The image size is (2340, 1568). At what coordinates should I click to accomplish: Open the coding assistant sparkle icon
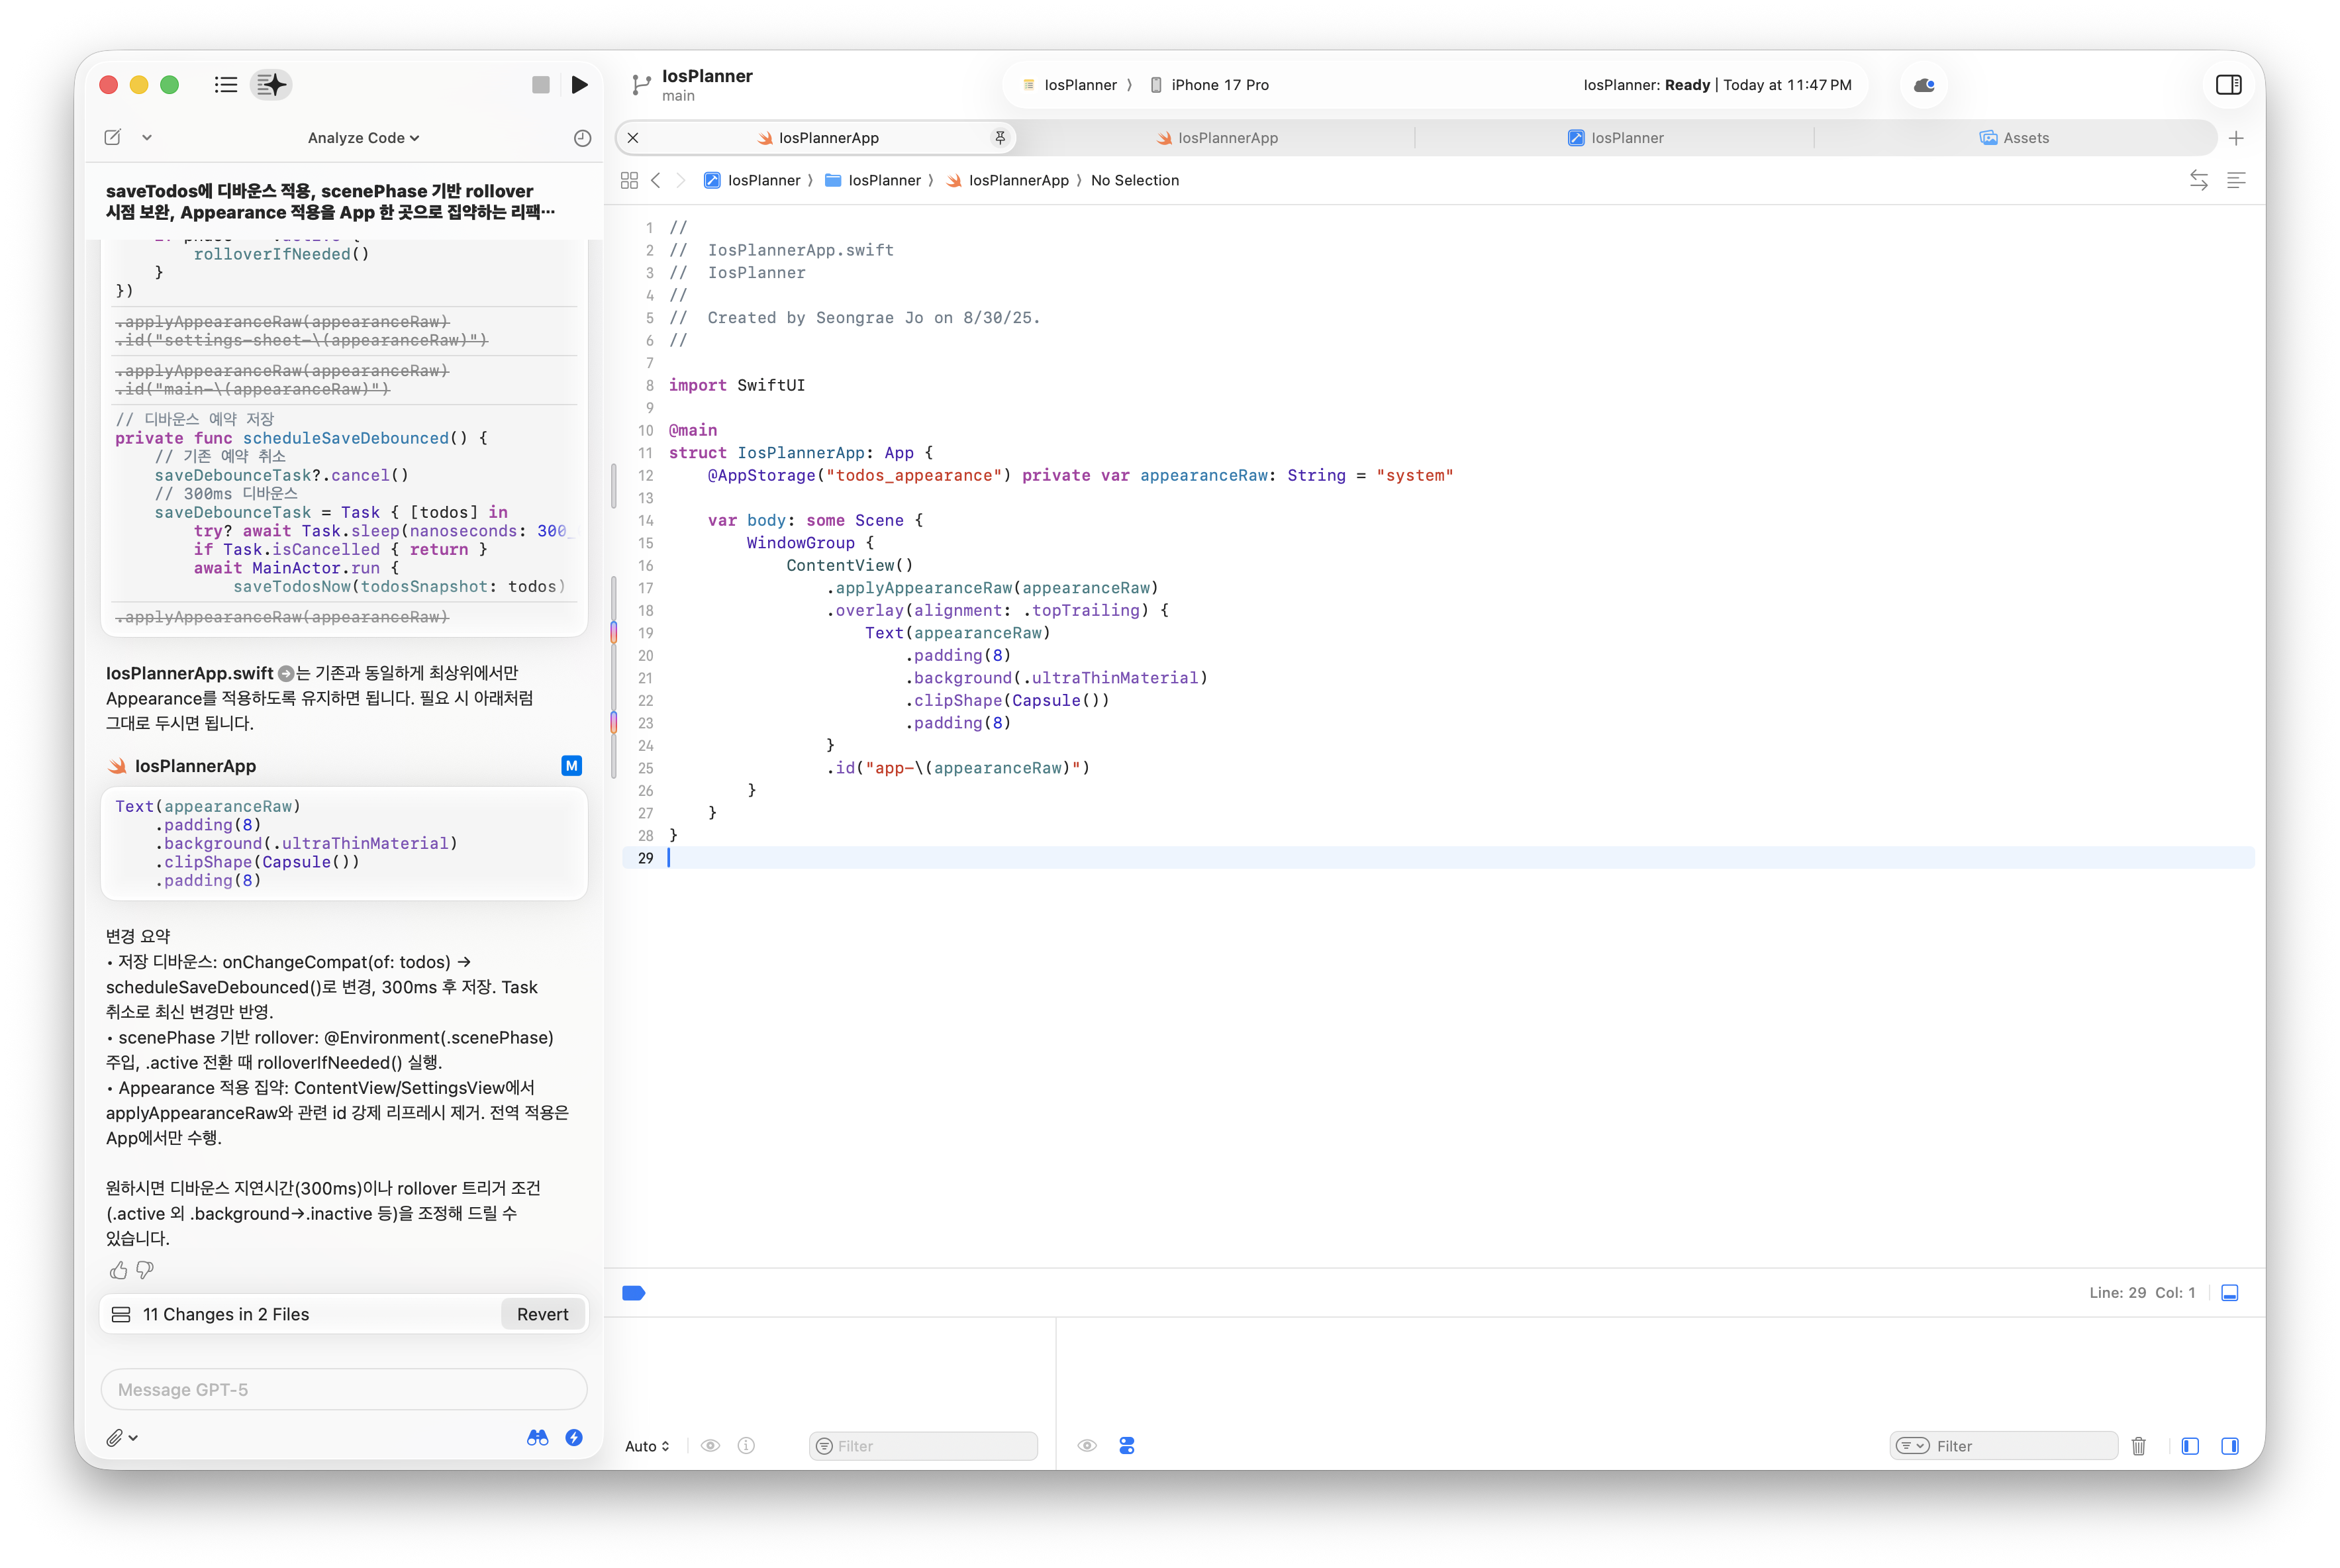click(x=272, y=85)
